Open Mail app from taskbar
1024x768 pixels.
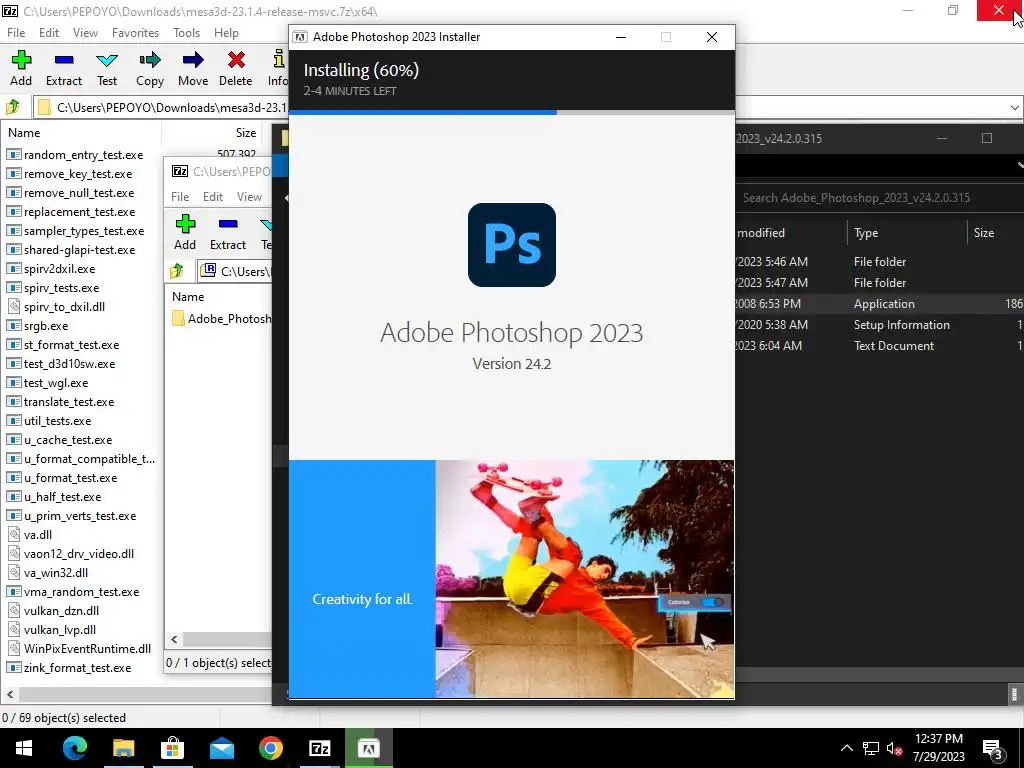(x=221, y=748)
